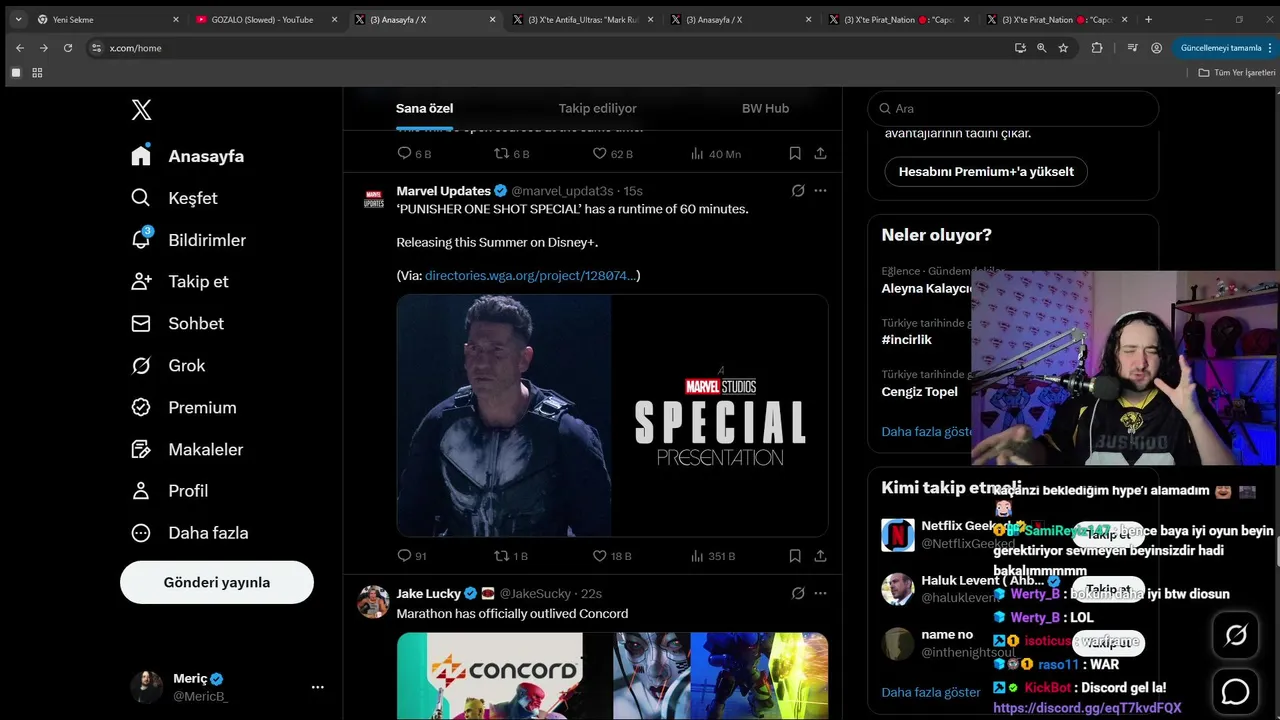
Task: Open account menu next to Meriç
Action: coord(317,687)
